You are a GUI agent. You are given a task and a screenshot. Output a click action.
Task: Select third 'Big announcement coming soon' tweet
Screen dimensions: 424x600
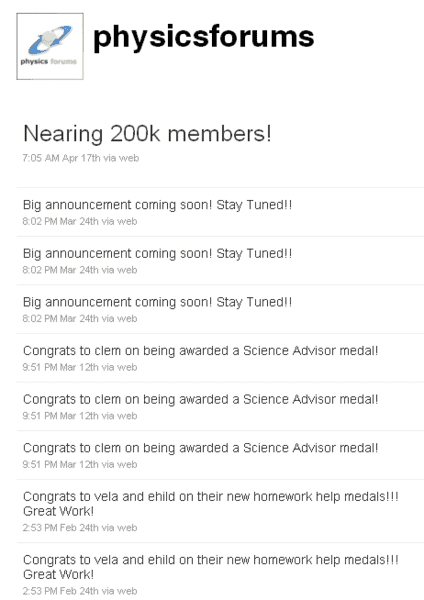tap(157, 302)
